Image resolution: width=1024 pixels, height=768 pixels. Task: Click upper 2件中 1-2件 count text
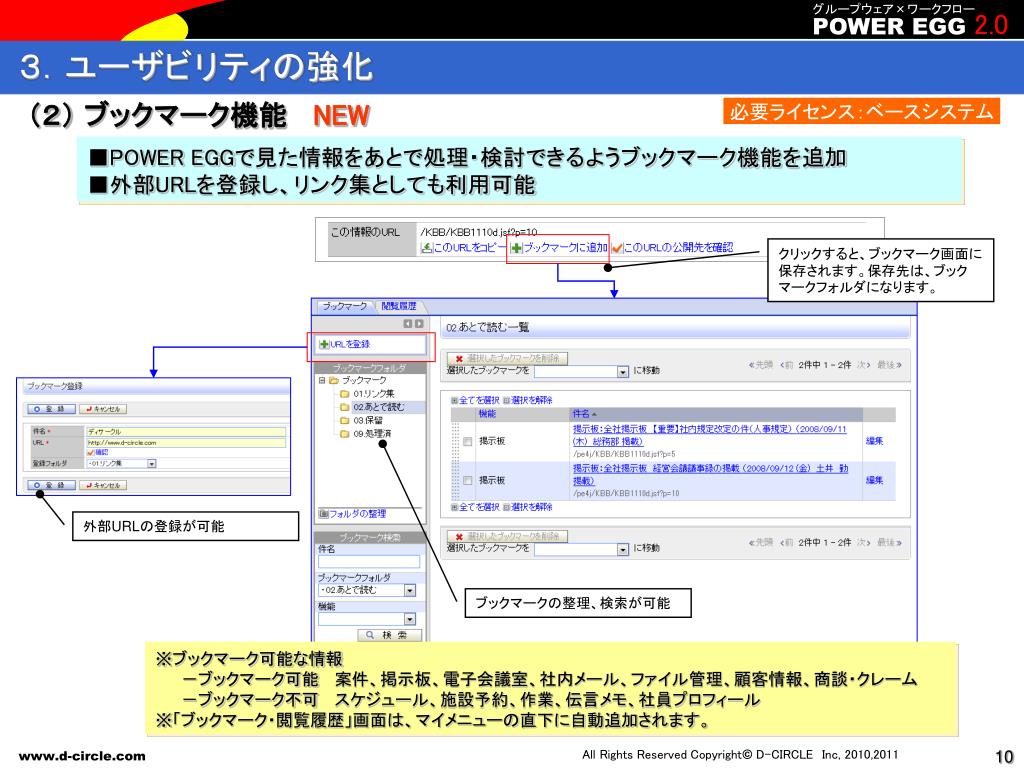[824, 365]
